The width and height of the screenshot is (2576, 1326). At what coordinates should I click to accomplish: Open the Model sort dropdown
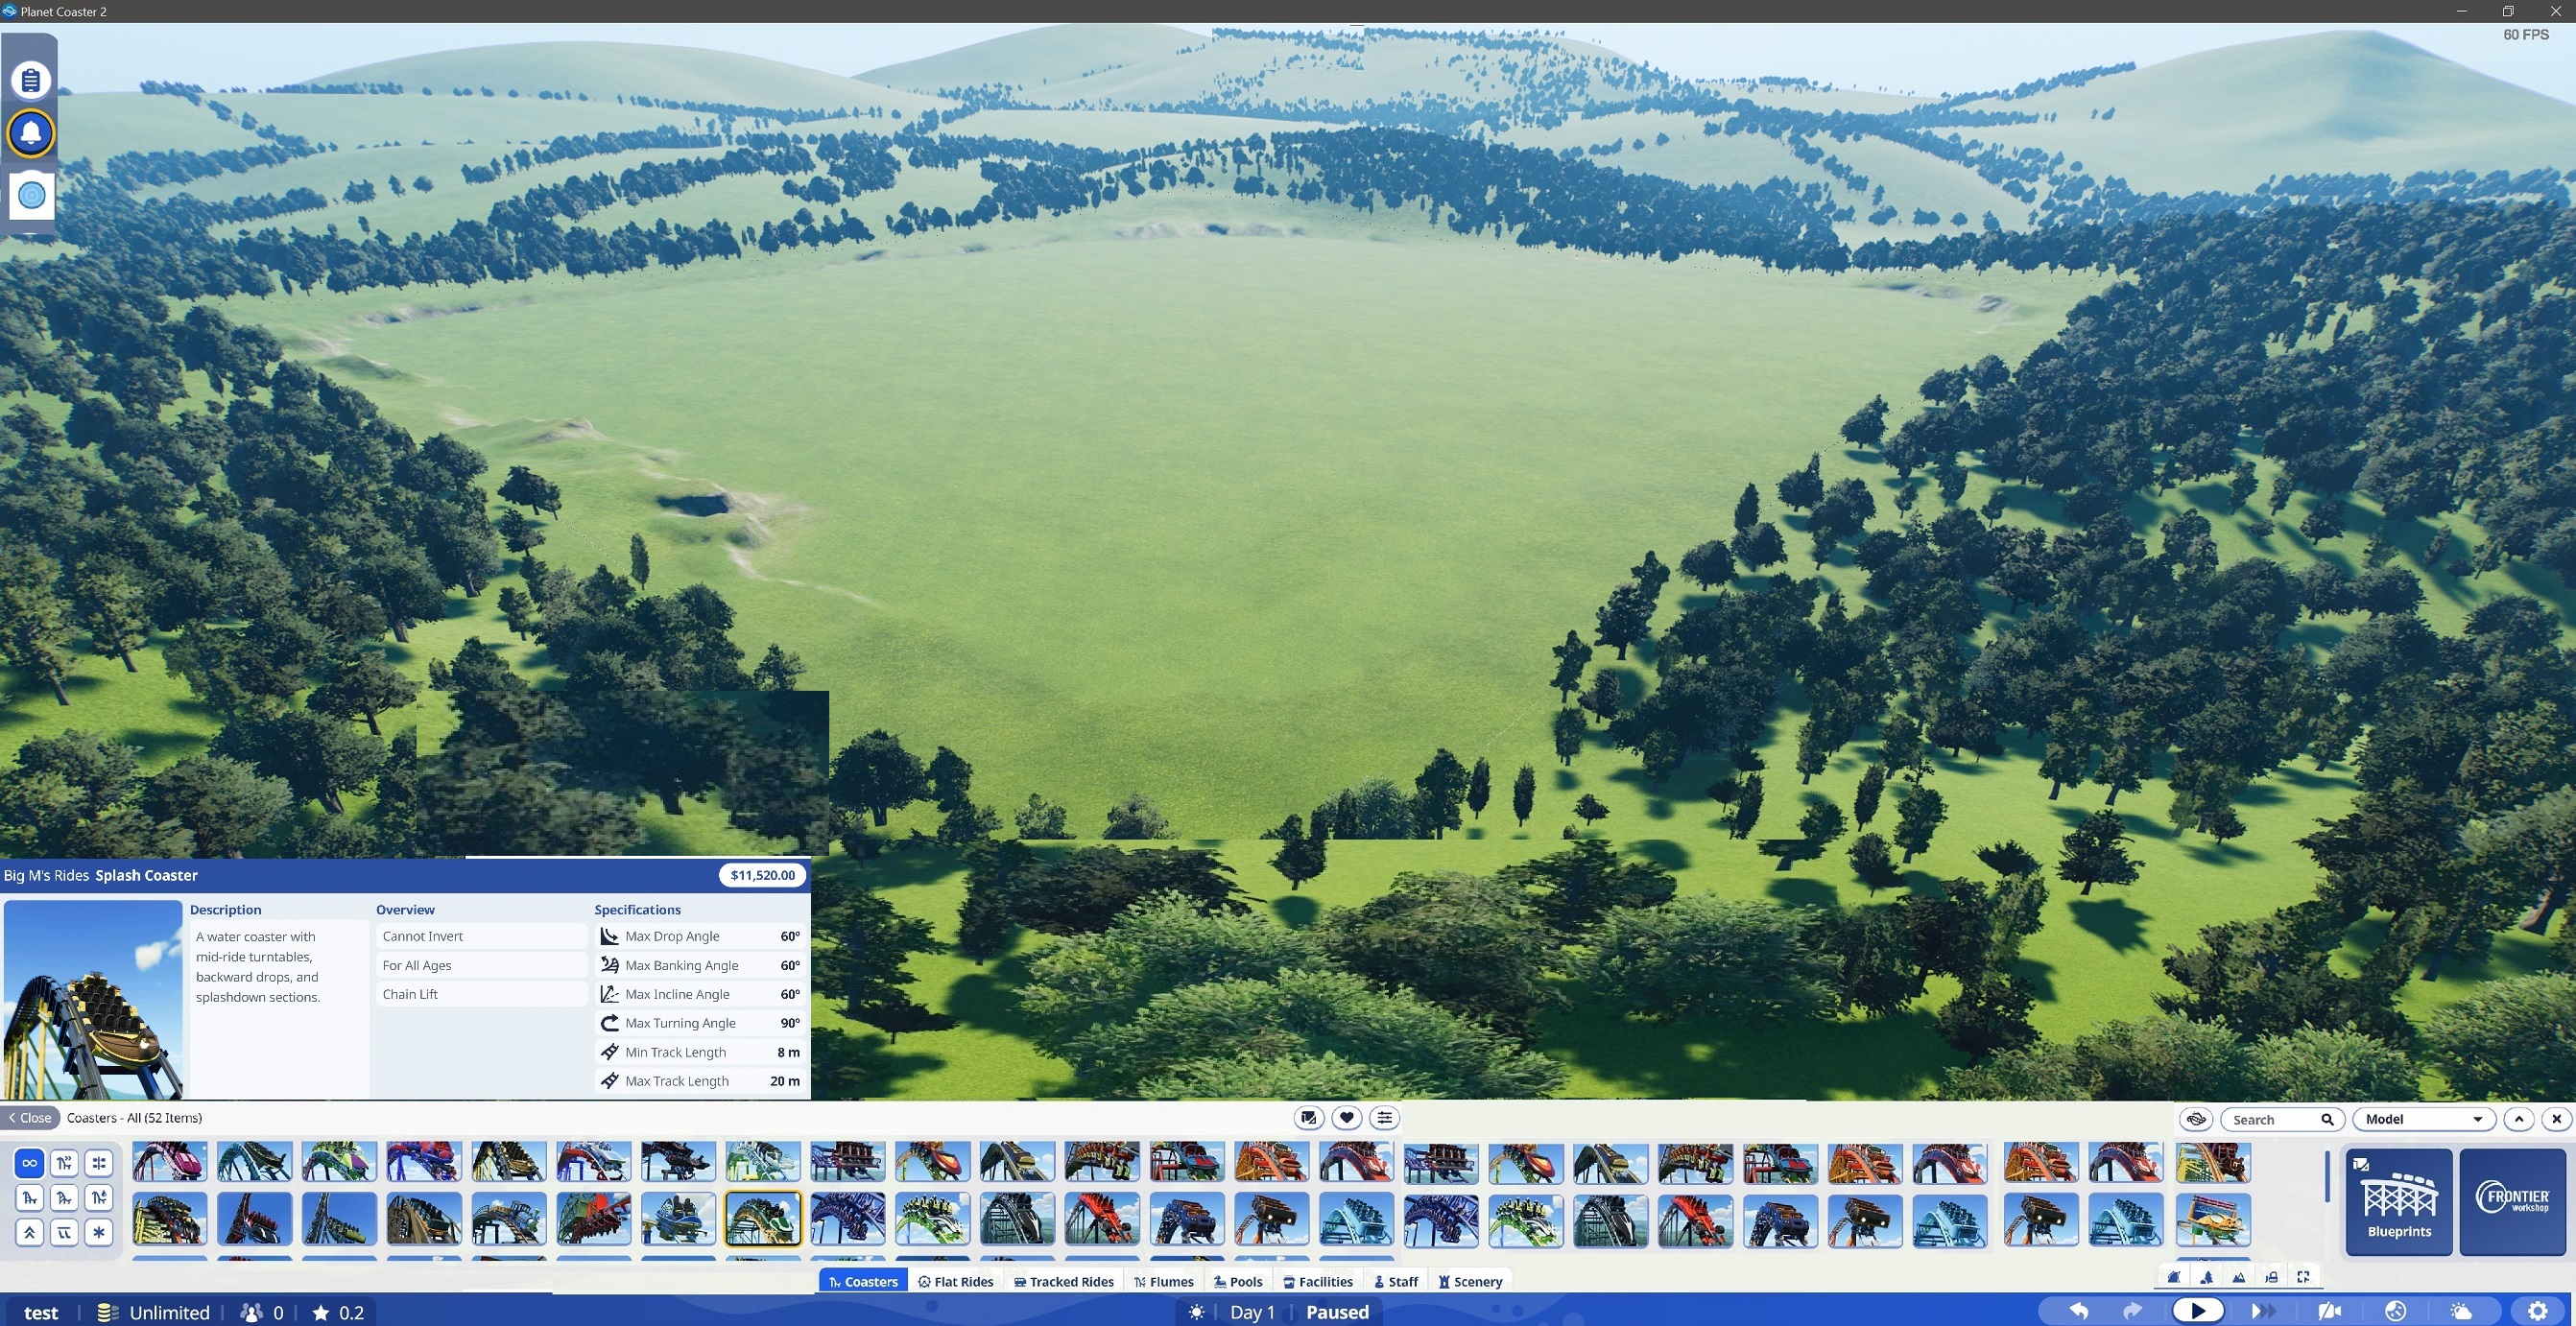pos(2424,1119)
